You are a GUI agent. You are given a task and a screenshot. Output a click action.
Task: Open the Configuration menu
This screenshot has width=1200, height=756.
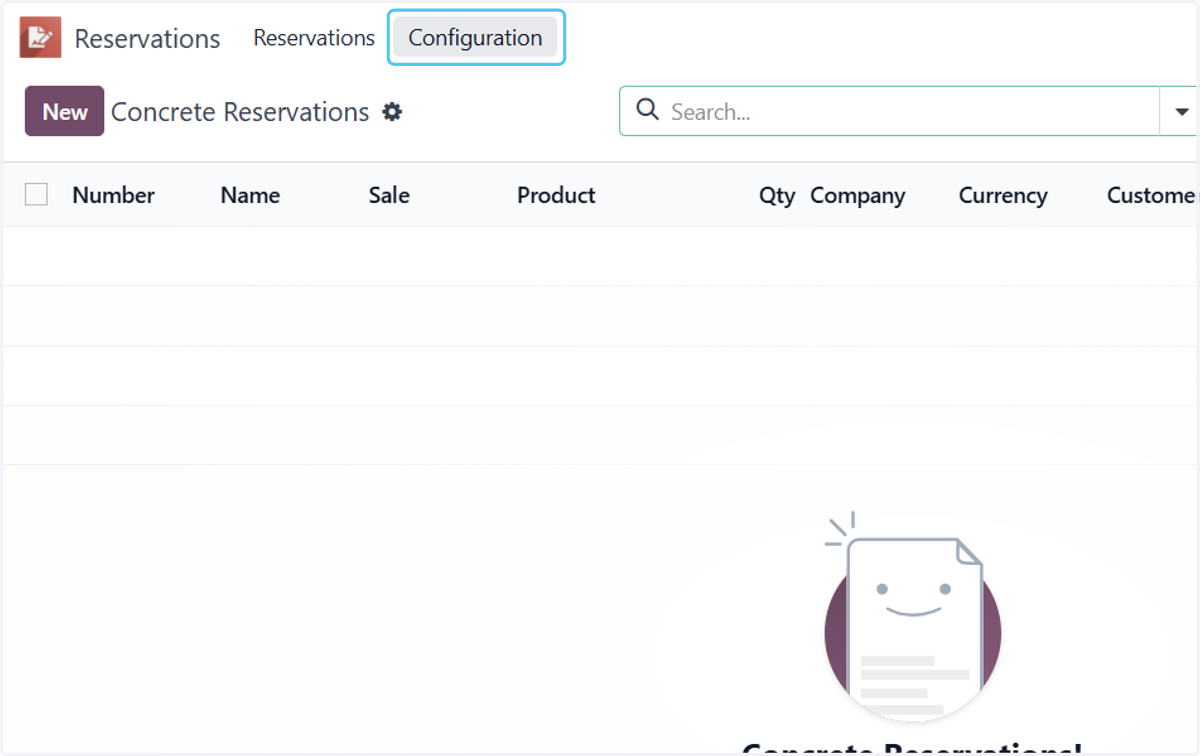[475, 38]
